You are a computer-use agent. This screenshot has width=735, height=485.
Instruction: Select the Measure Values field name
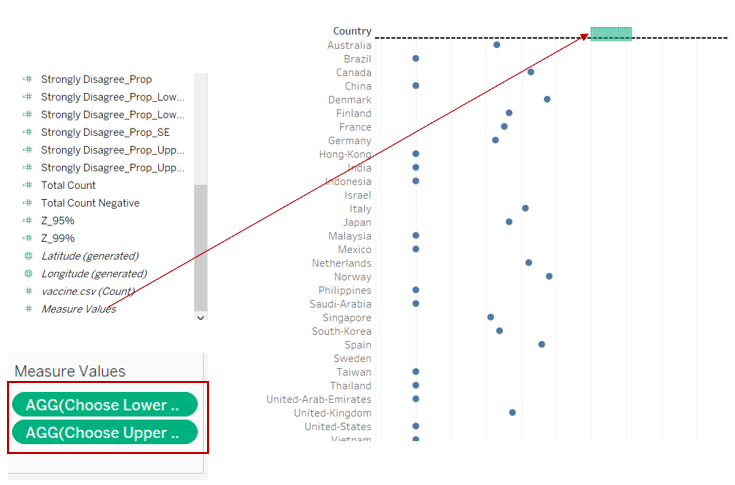[78, 309]
